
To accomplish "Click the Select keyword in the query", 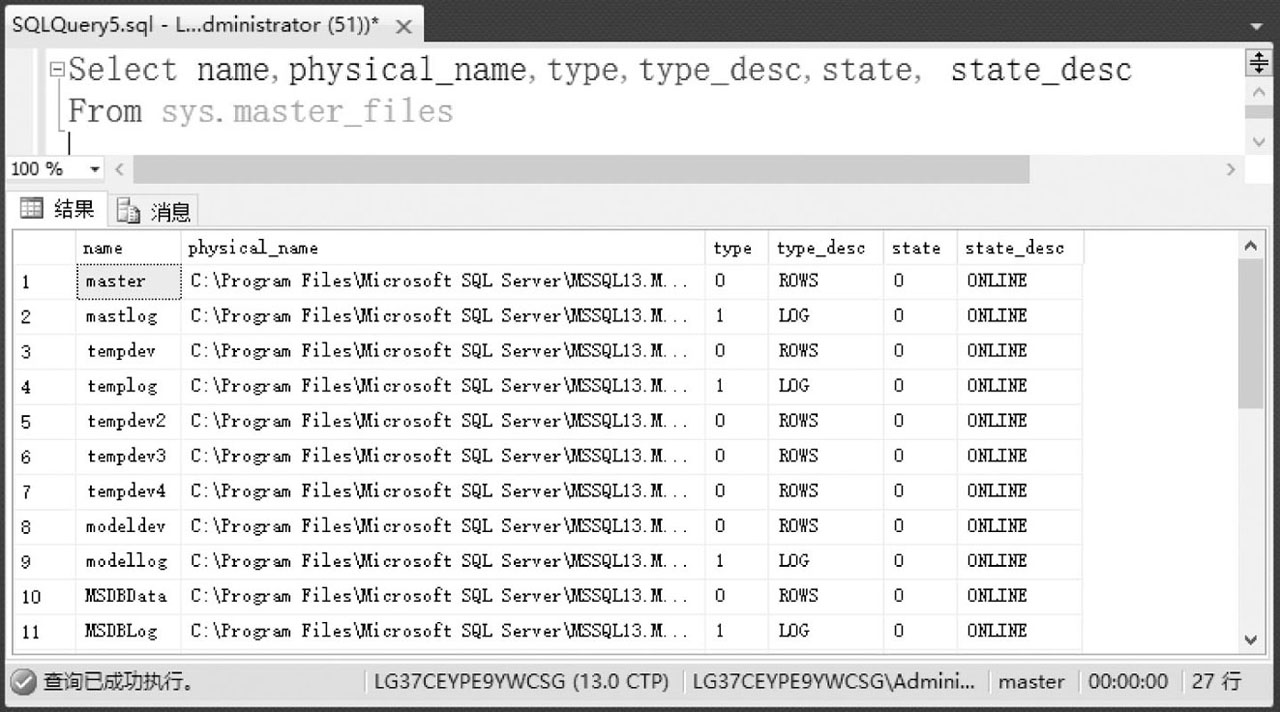I will point(122,70).
